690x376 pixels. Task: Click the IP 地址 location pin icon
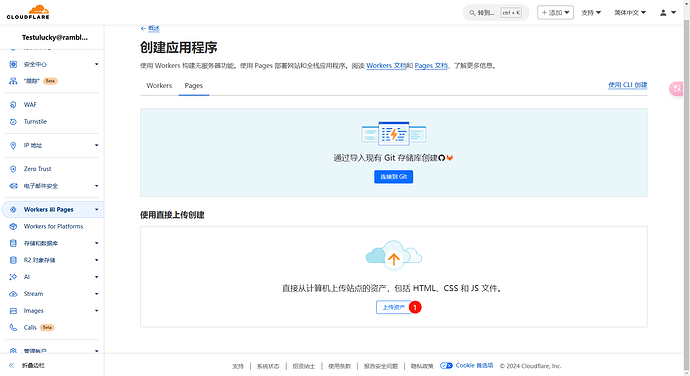[13, 145]
